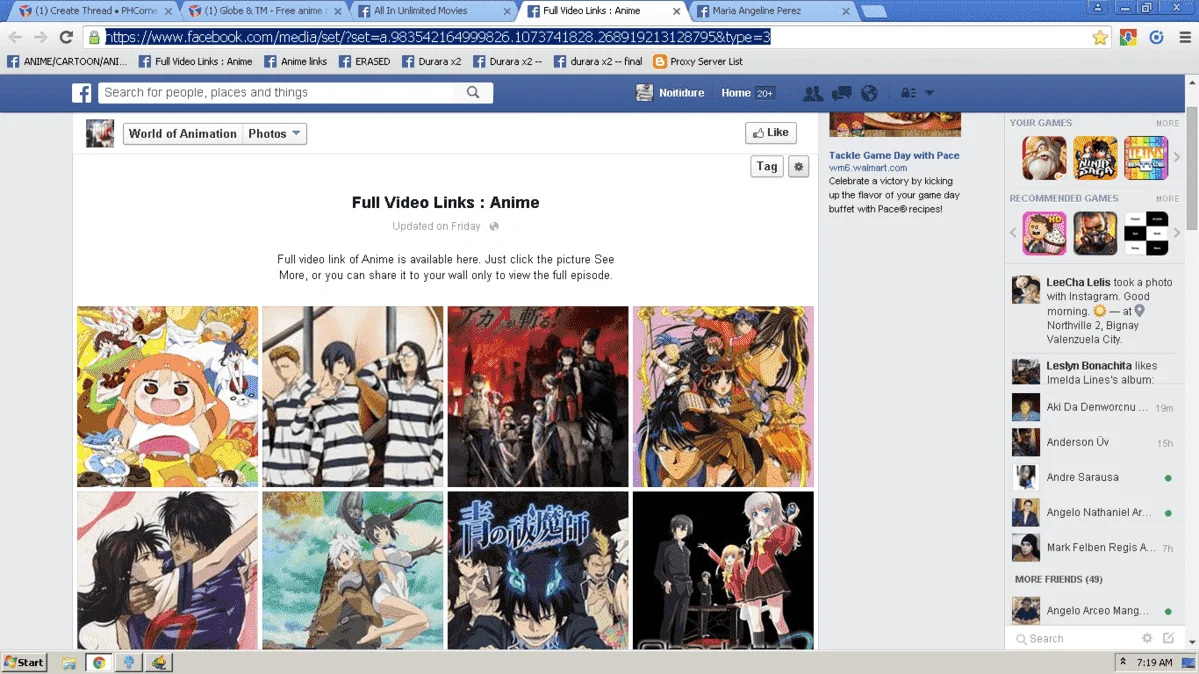Open the Ninja Saga game icon
Screen dimensions: 1199x674
[x=1095, y=158]
